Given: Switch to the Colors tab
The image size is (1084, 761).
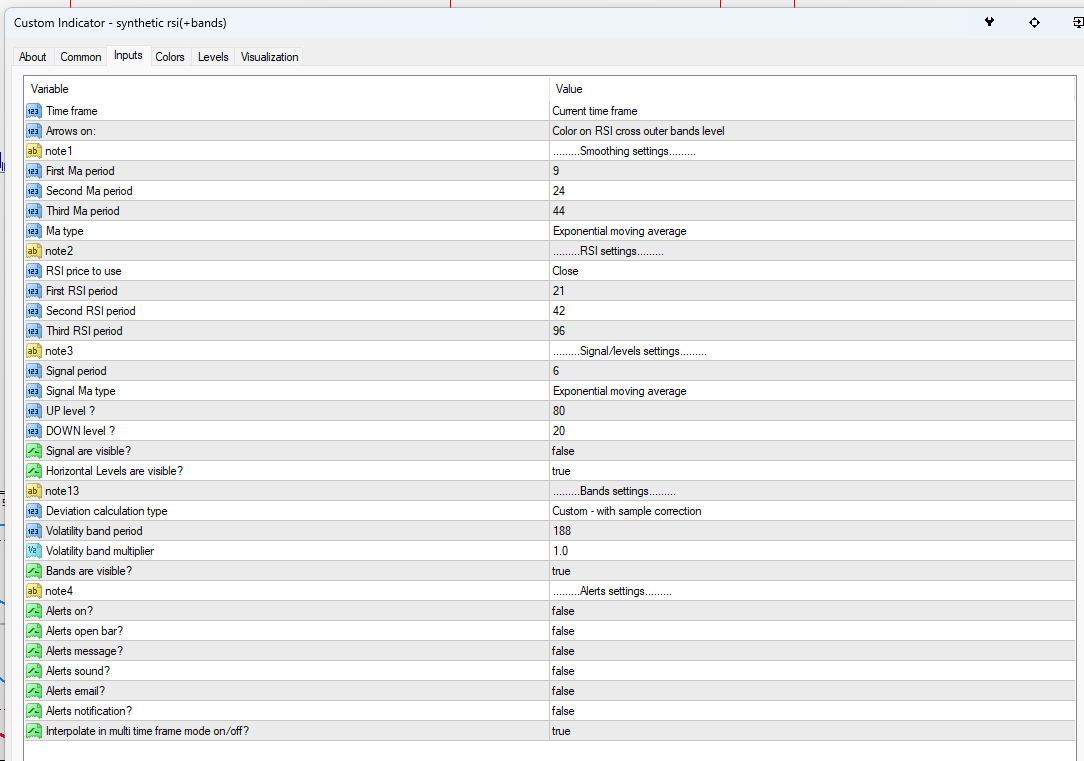Looking at the screenshot, I should [x=170, y=57].
